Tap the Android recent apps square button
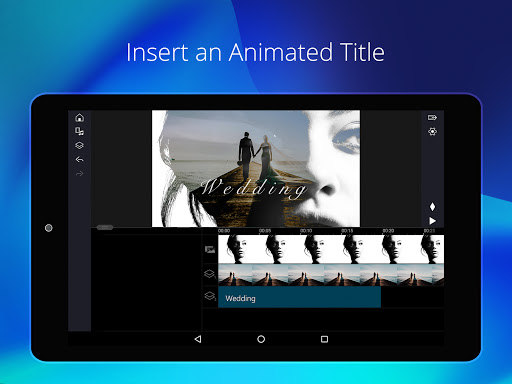This screenshot has height=384, width=512. click(324, 339)
